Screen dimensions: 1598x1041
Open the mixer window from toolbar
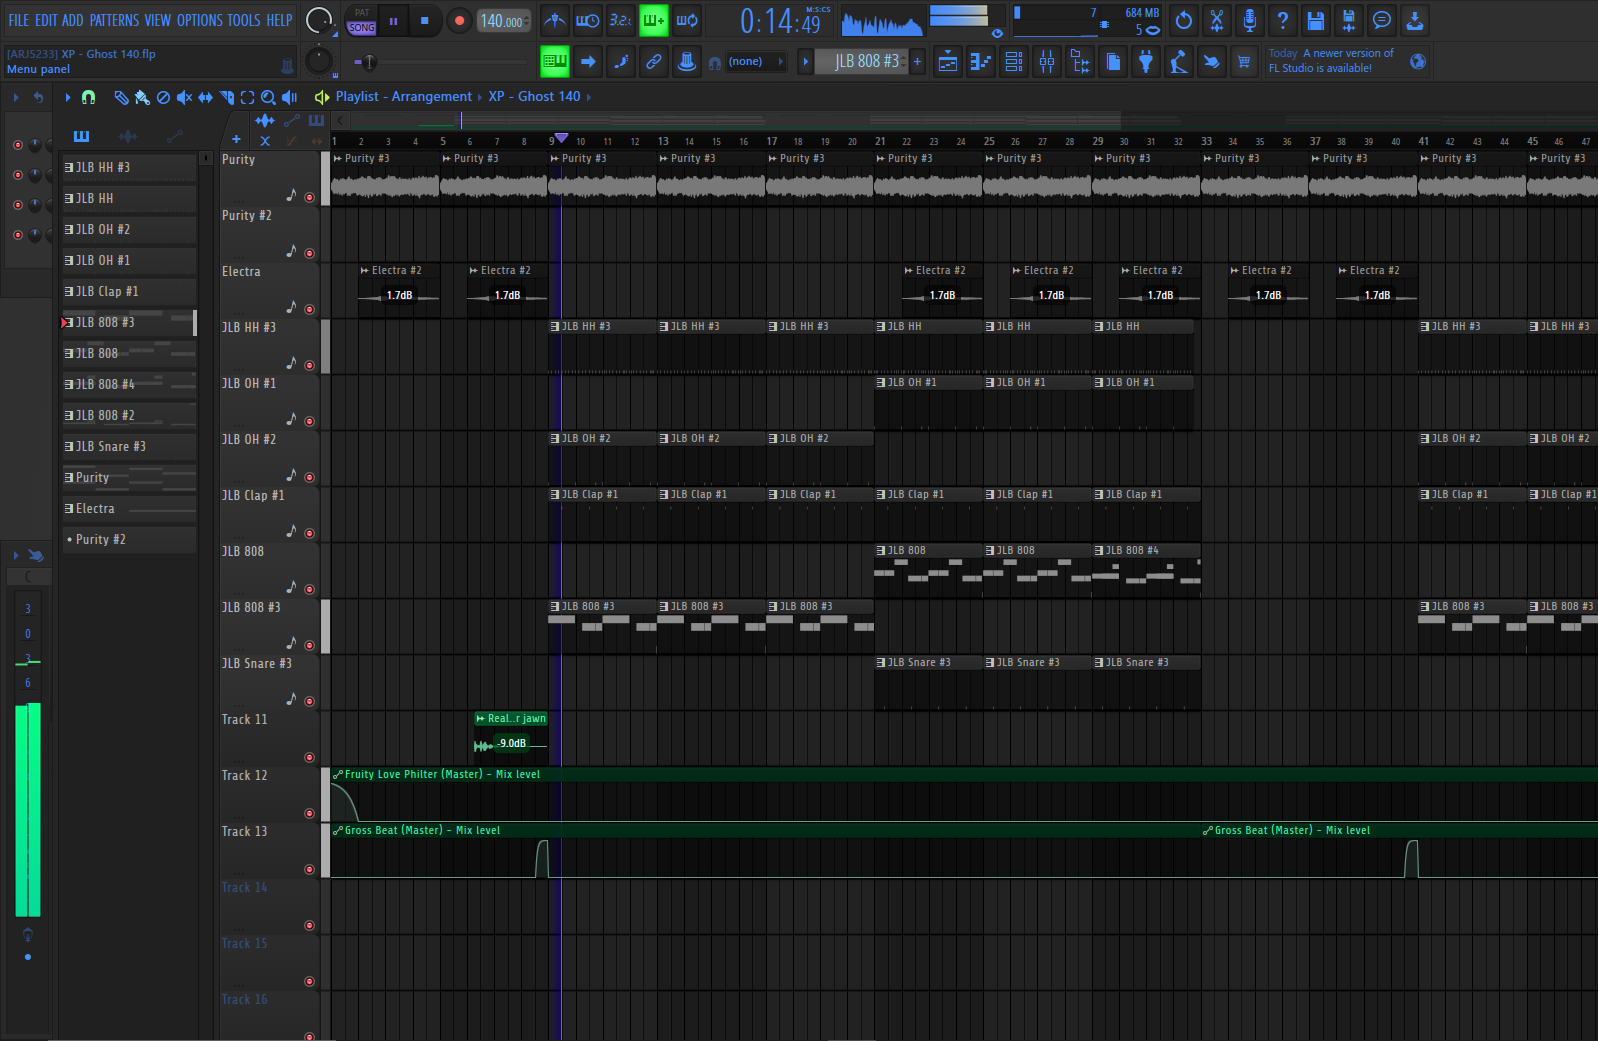pos(1046,62)
